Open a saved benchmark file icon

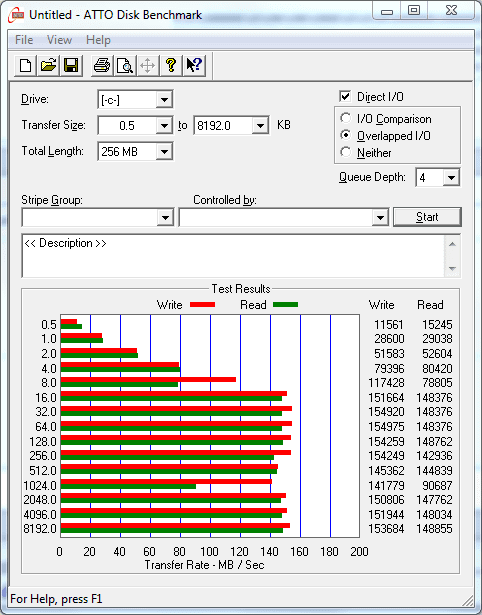48,65
